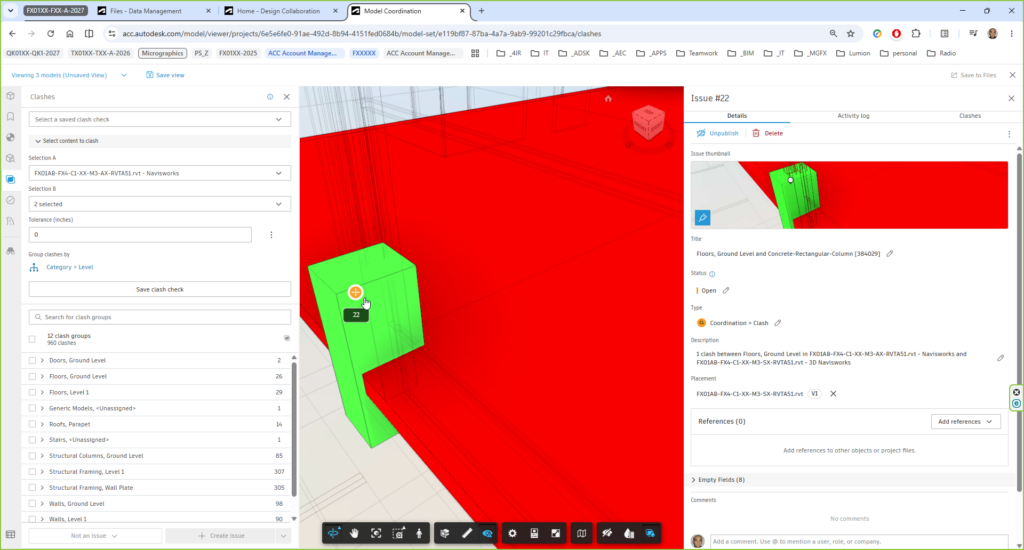Click the section box cube tool
Image resolution: width=1024 pixels, height=550 pixels.
pos(445,534)
